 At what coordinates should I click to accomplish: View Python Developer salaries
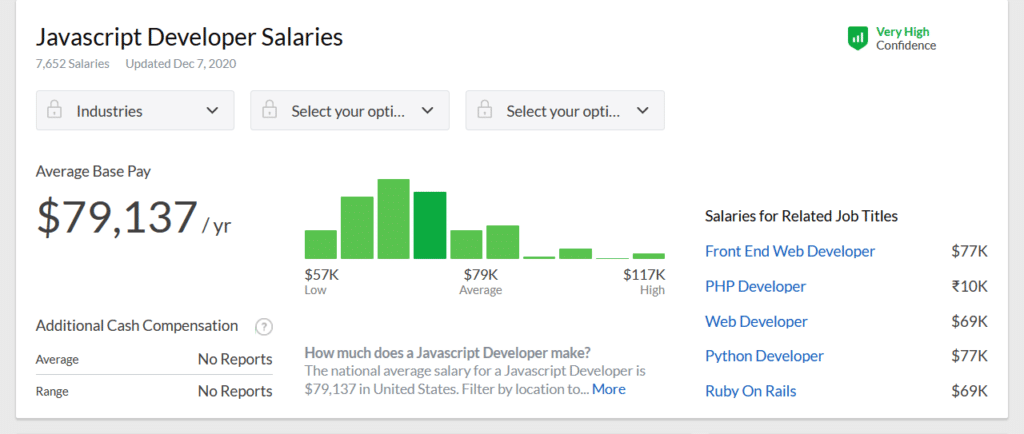click(x=764, y=356)
